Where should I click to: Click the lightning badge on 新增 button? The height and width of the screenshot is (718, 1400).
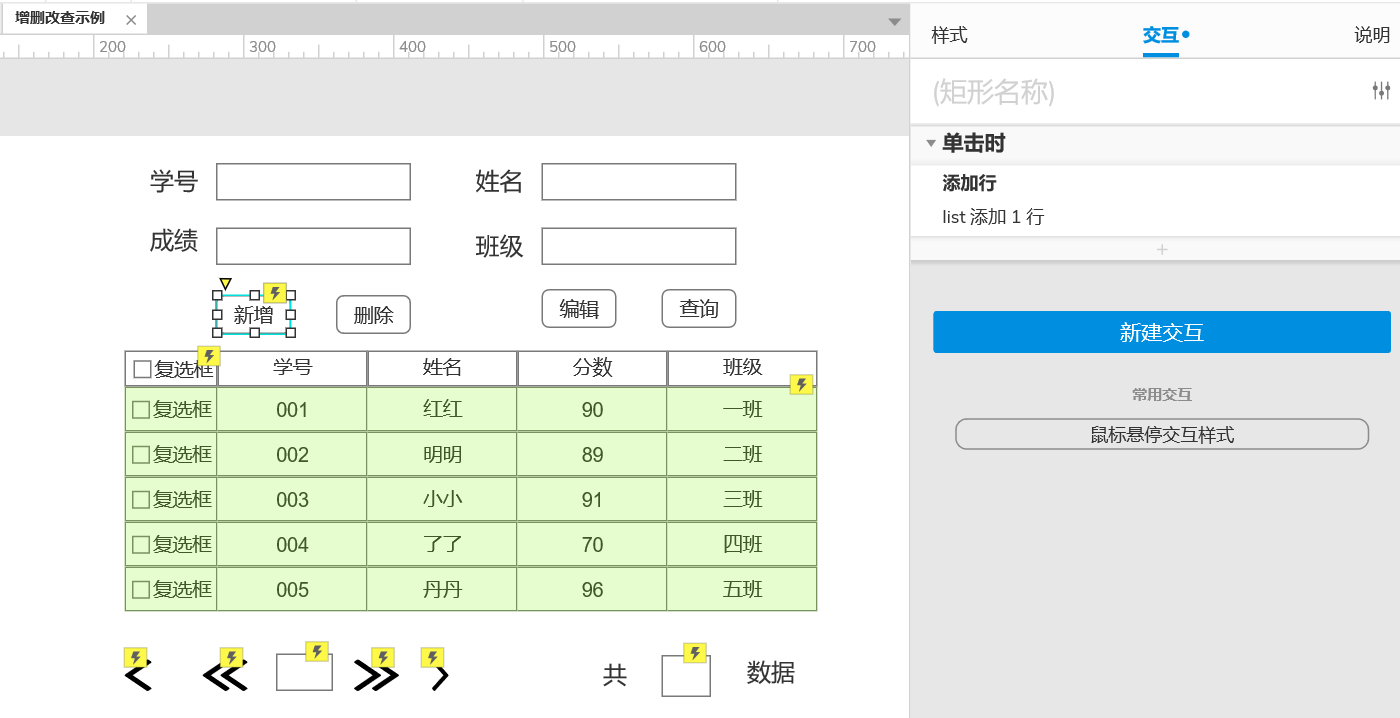275,293
